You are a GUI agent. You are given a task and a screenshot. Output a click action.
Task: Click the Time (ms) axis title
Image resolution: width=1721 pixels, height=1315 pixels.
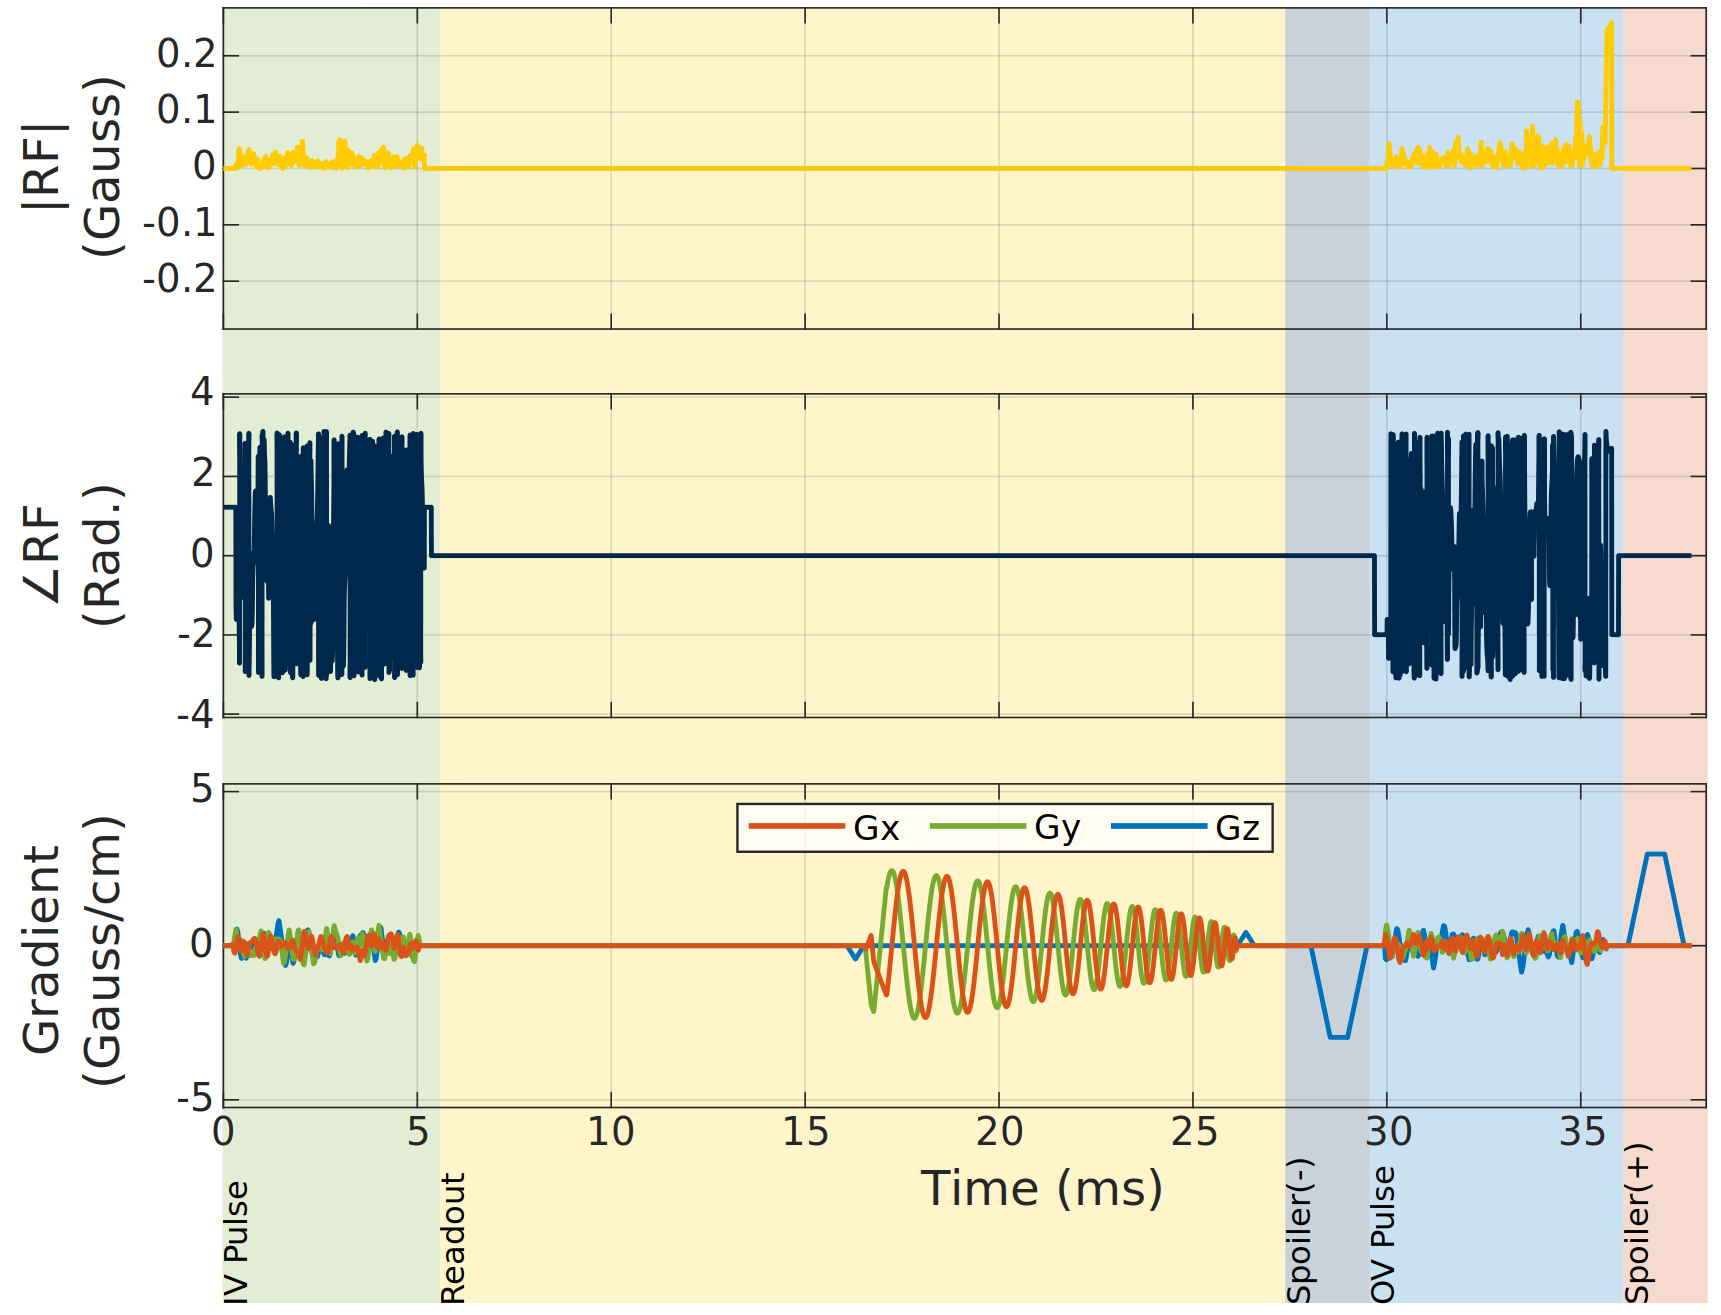[1041, 1189]
